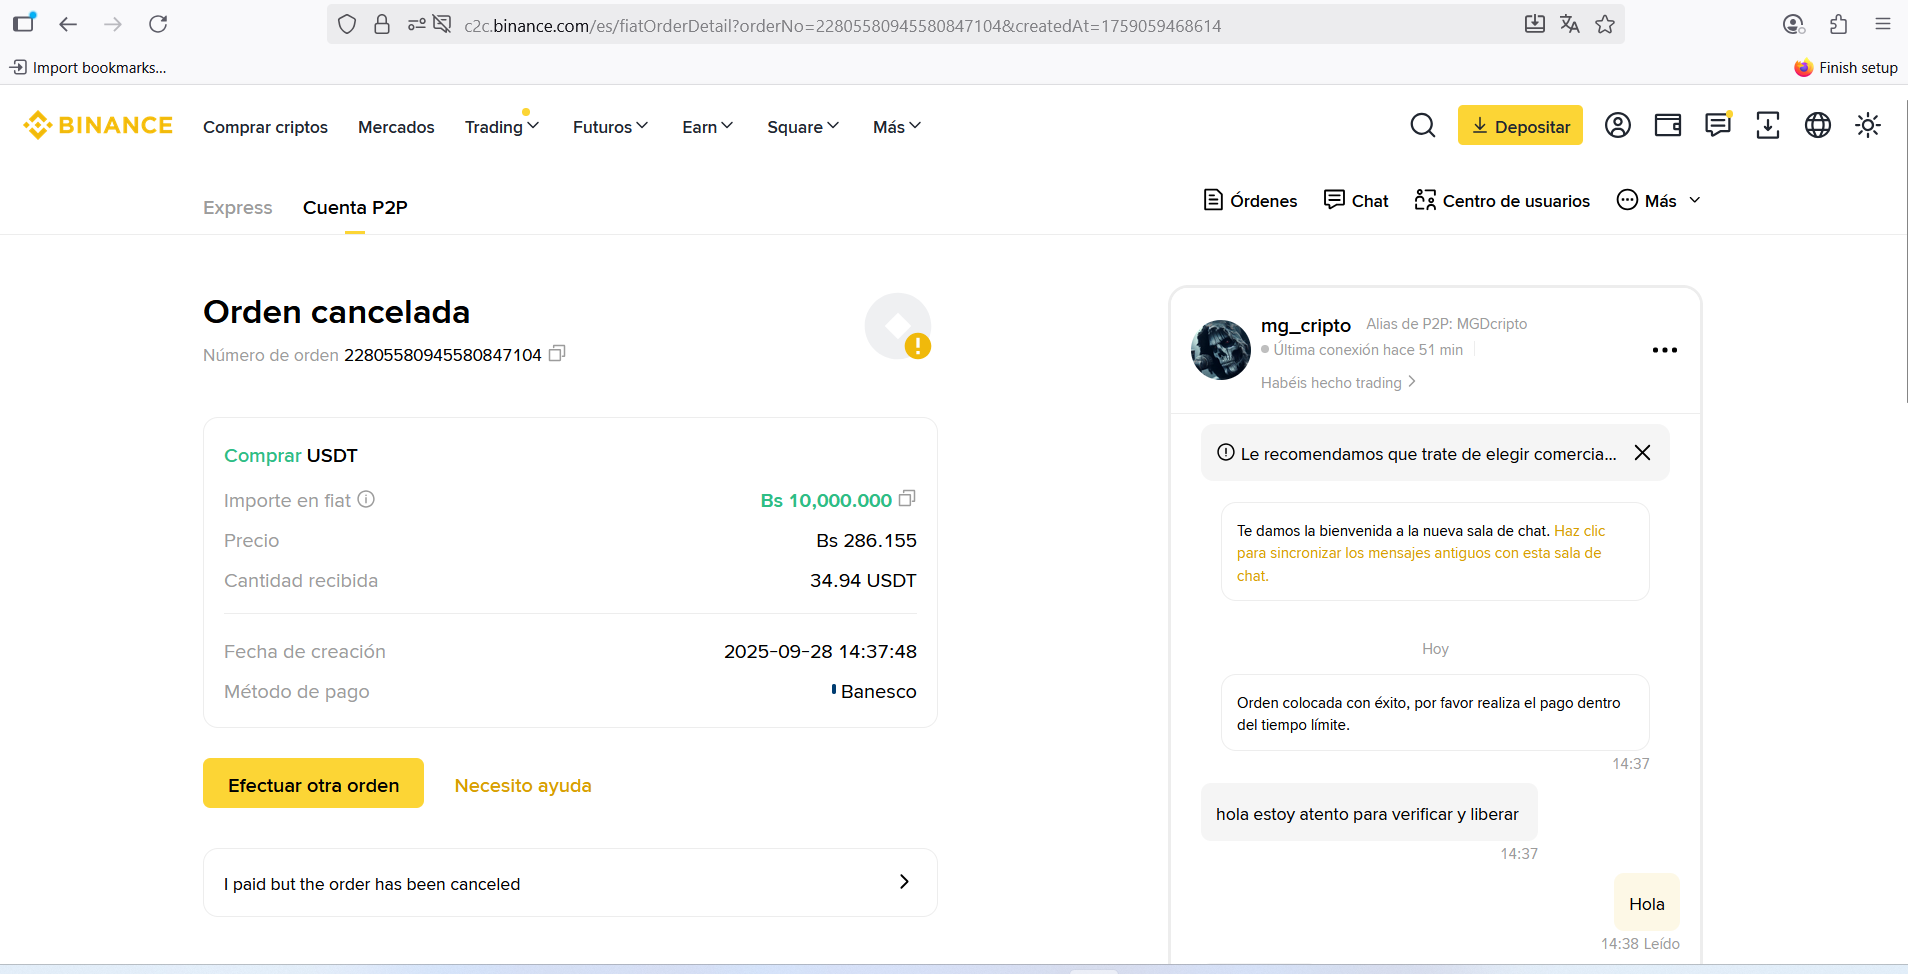Screen dimensions: 1908x974
Task: Dismiss the recommendation notice in chat
Action: click(x=1642, y=453)
